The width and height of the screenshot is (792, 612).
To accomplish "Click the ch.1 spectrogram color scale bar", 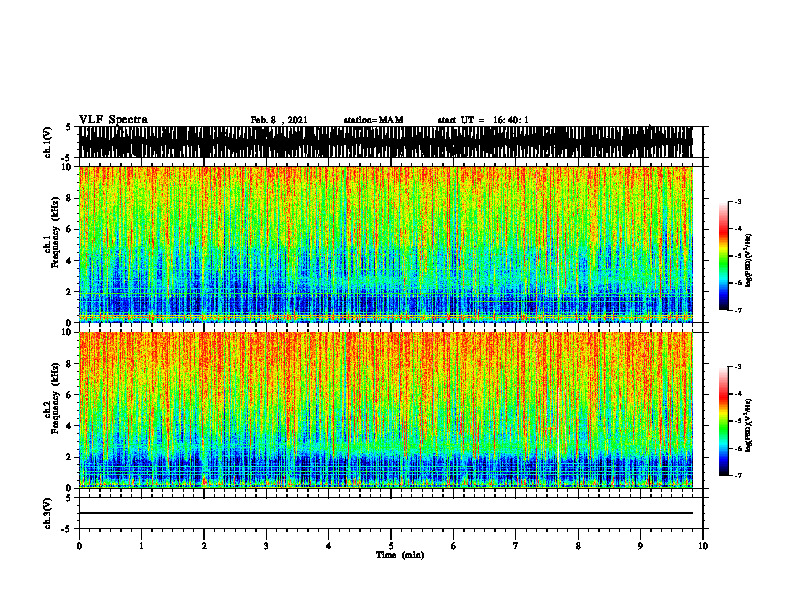I will [x=723, y=256].
